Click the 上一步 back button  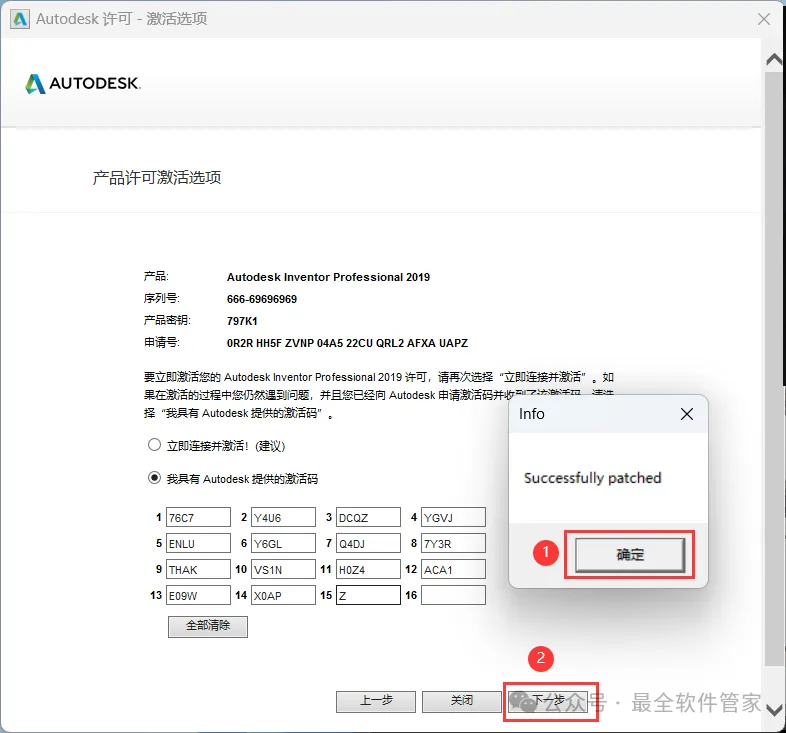(x=376, y=701)
